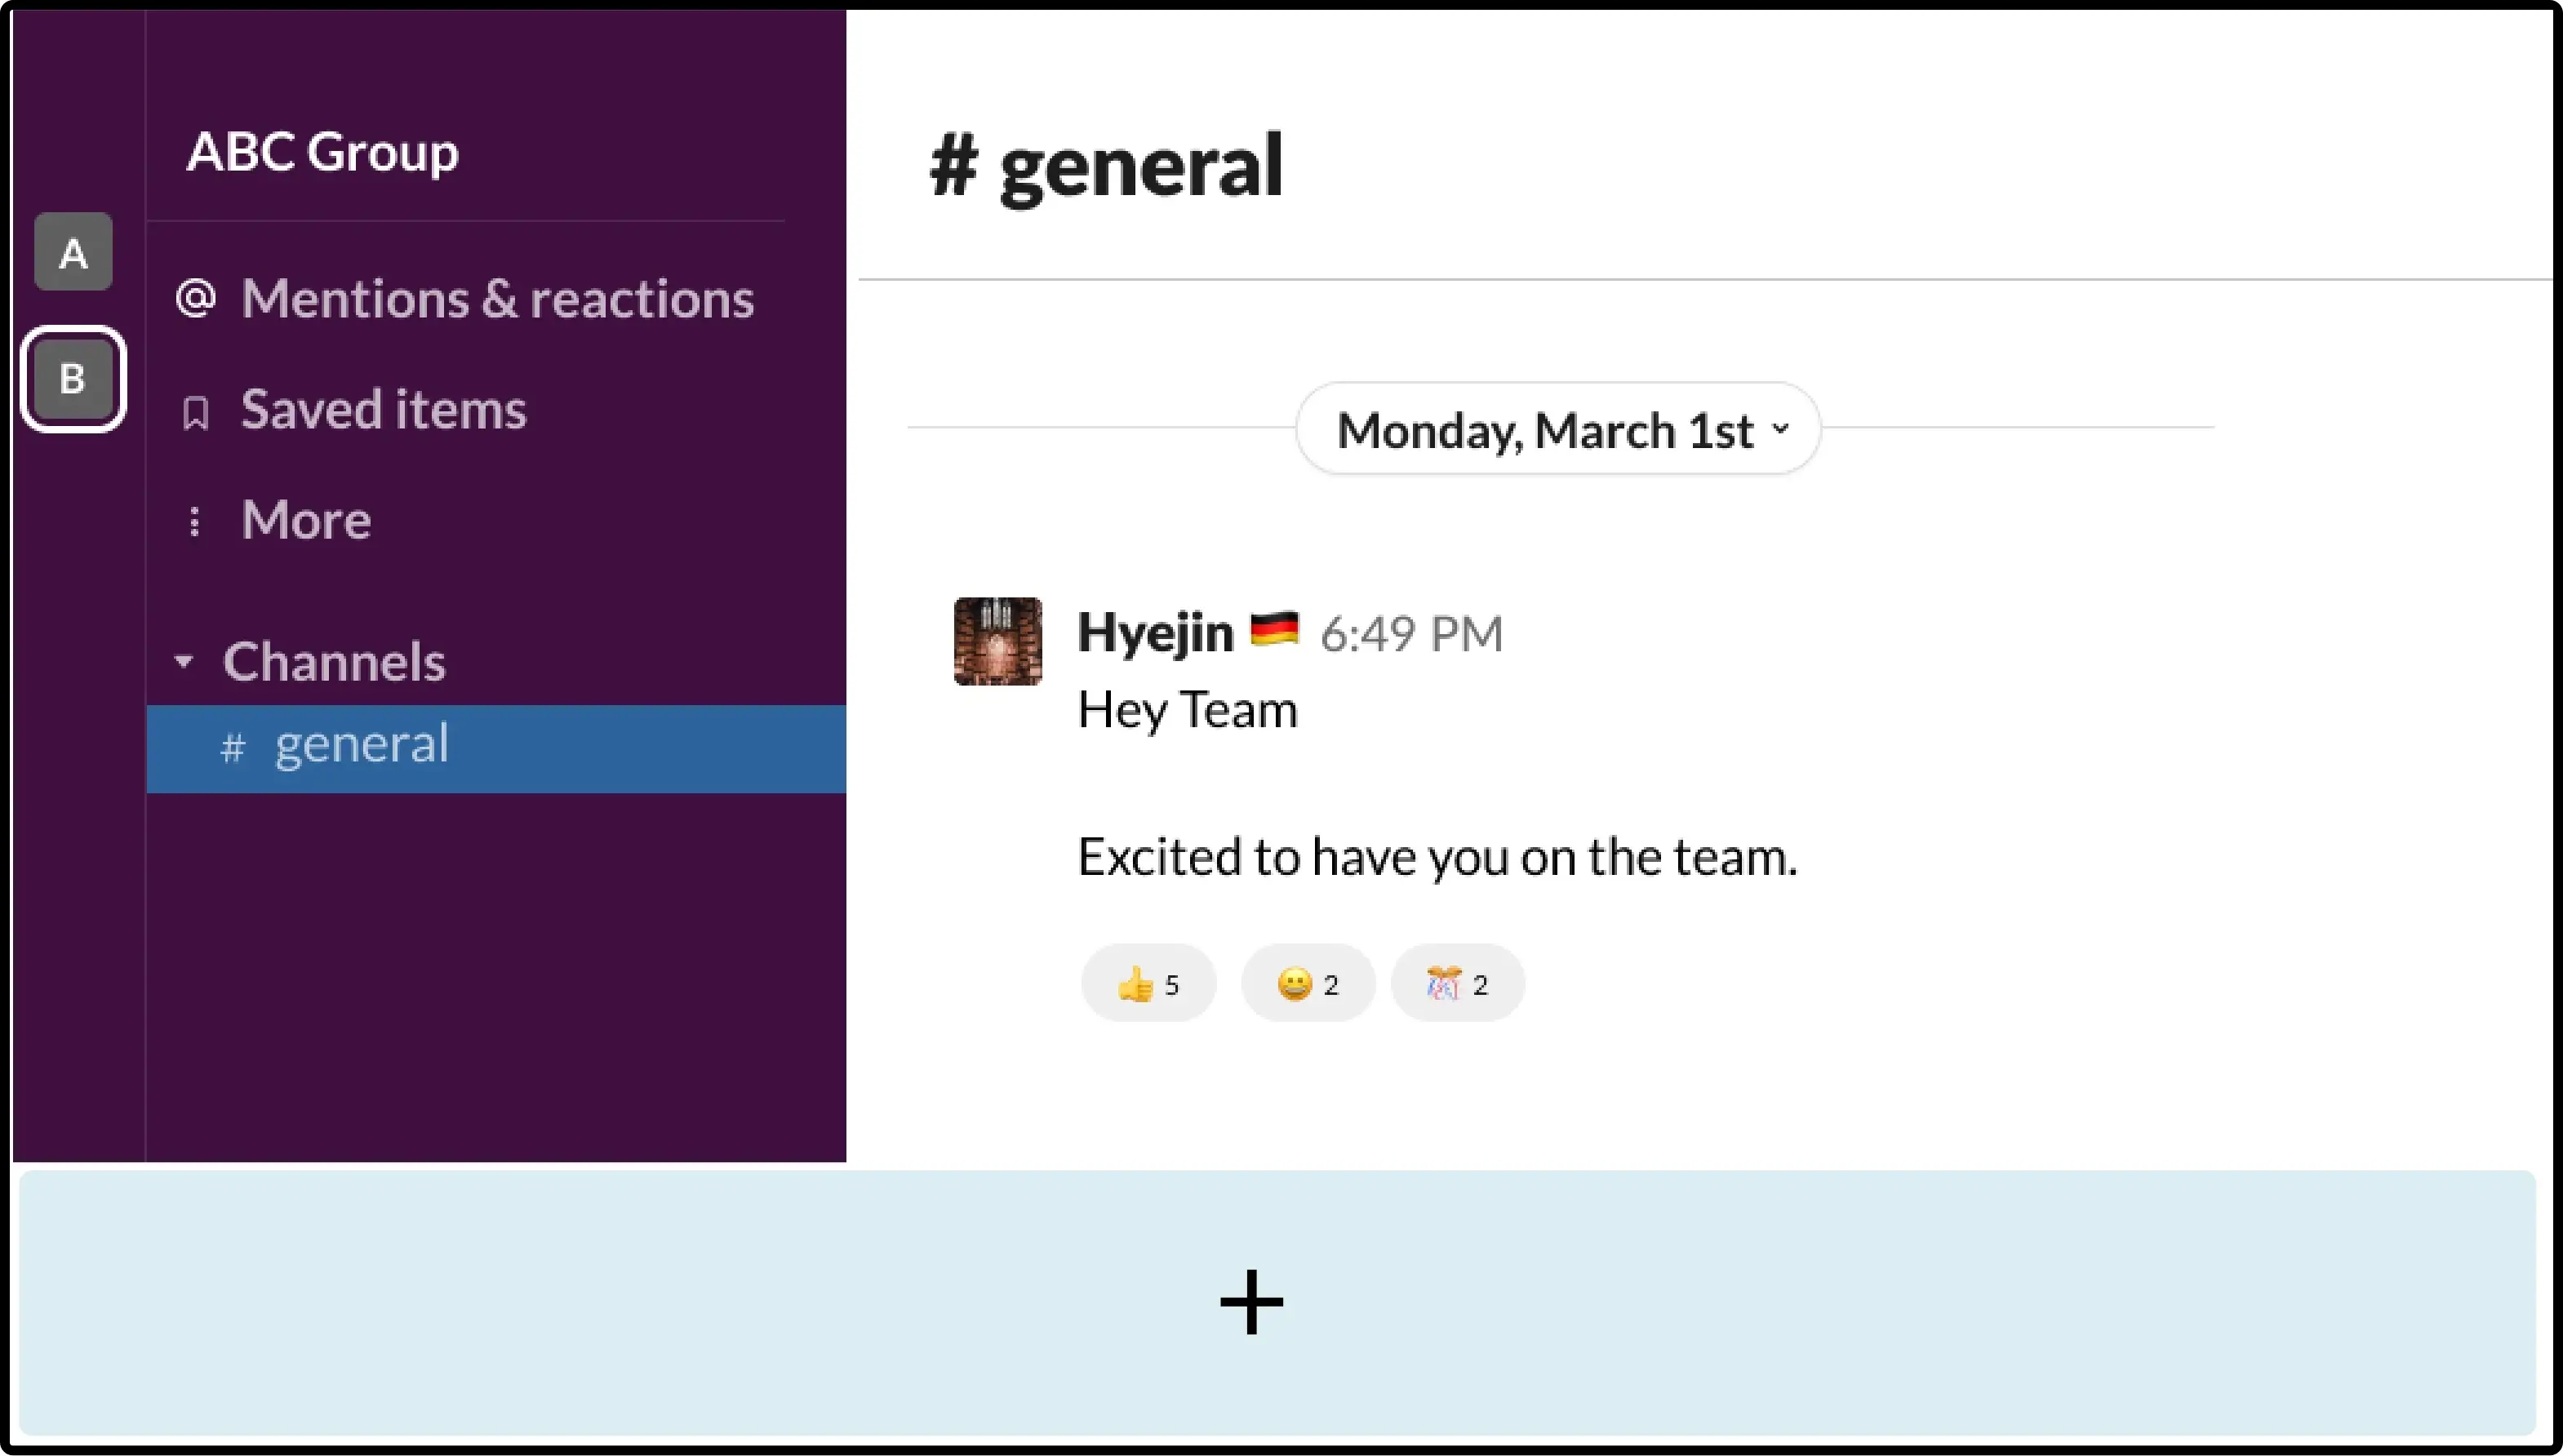Click the More options ellipsis icon

coord(195,517)
